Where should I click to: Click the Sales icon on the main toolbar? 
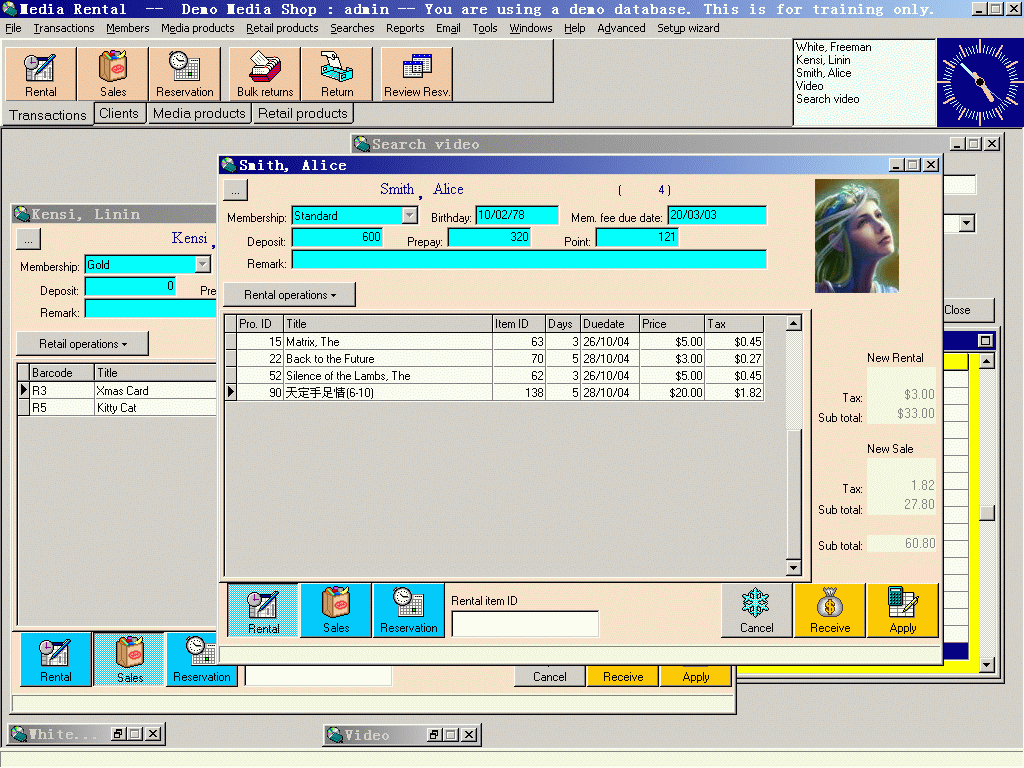click(x=112, y=73)
